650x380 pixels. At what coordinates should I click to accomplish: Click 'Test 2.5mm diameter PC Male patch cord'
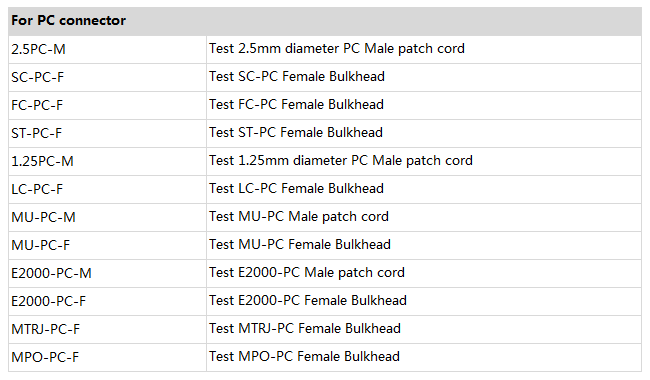[x=337, y=48]
